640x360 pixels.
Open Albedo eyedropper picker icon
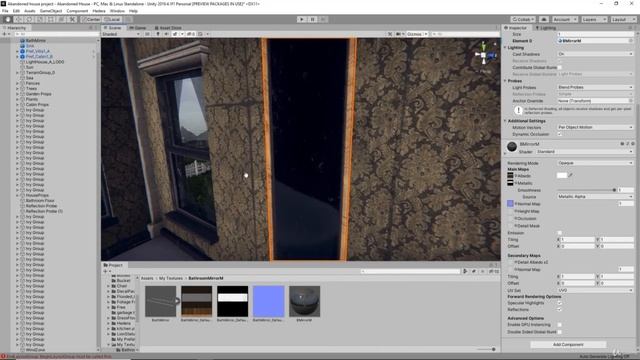[571, 176]
